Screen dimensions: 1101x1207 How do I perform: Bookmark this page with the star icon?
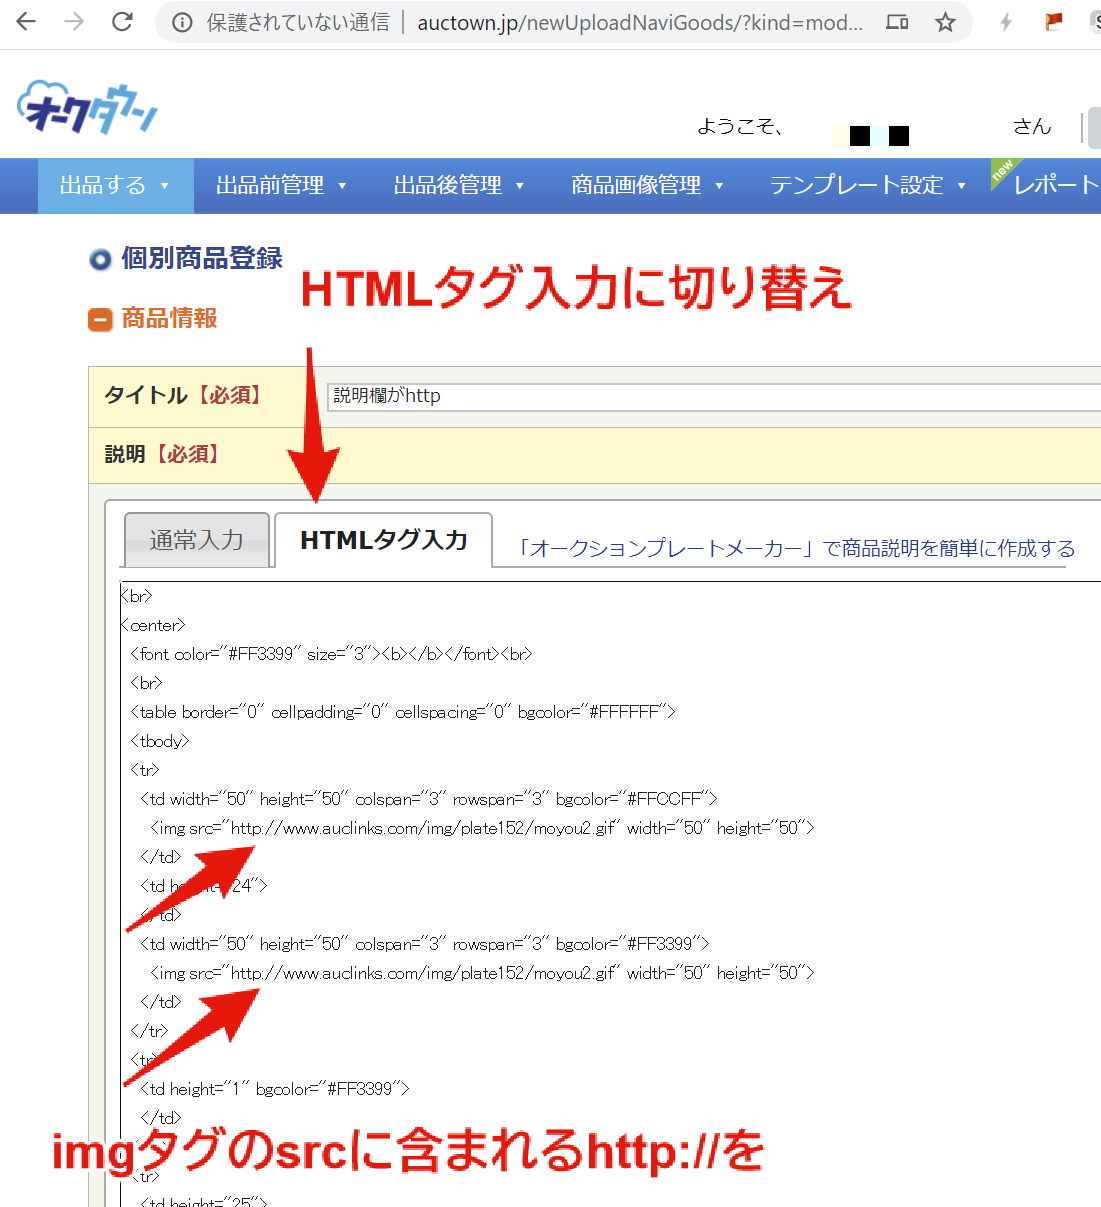point(945,22)
